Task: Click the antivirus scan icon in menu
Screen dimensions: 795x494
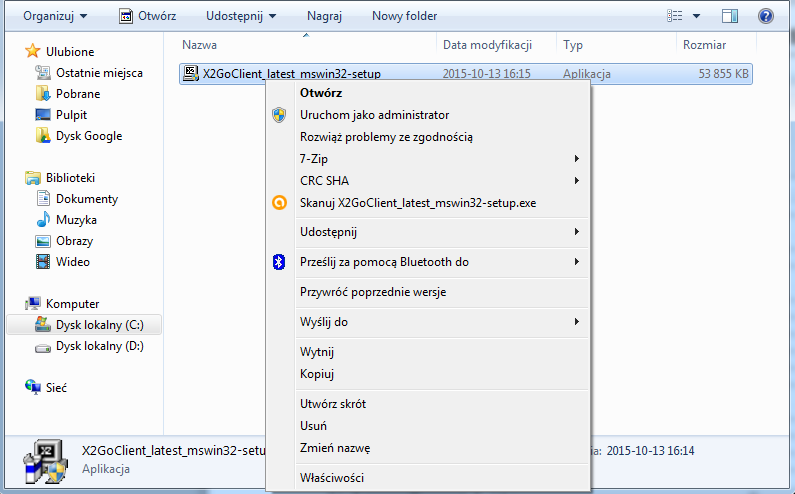Action: [279, 202]
